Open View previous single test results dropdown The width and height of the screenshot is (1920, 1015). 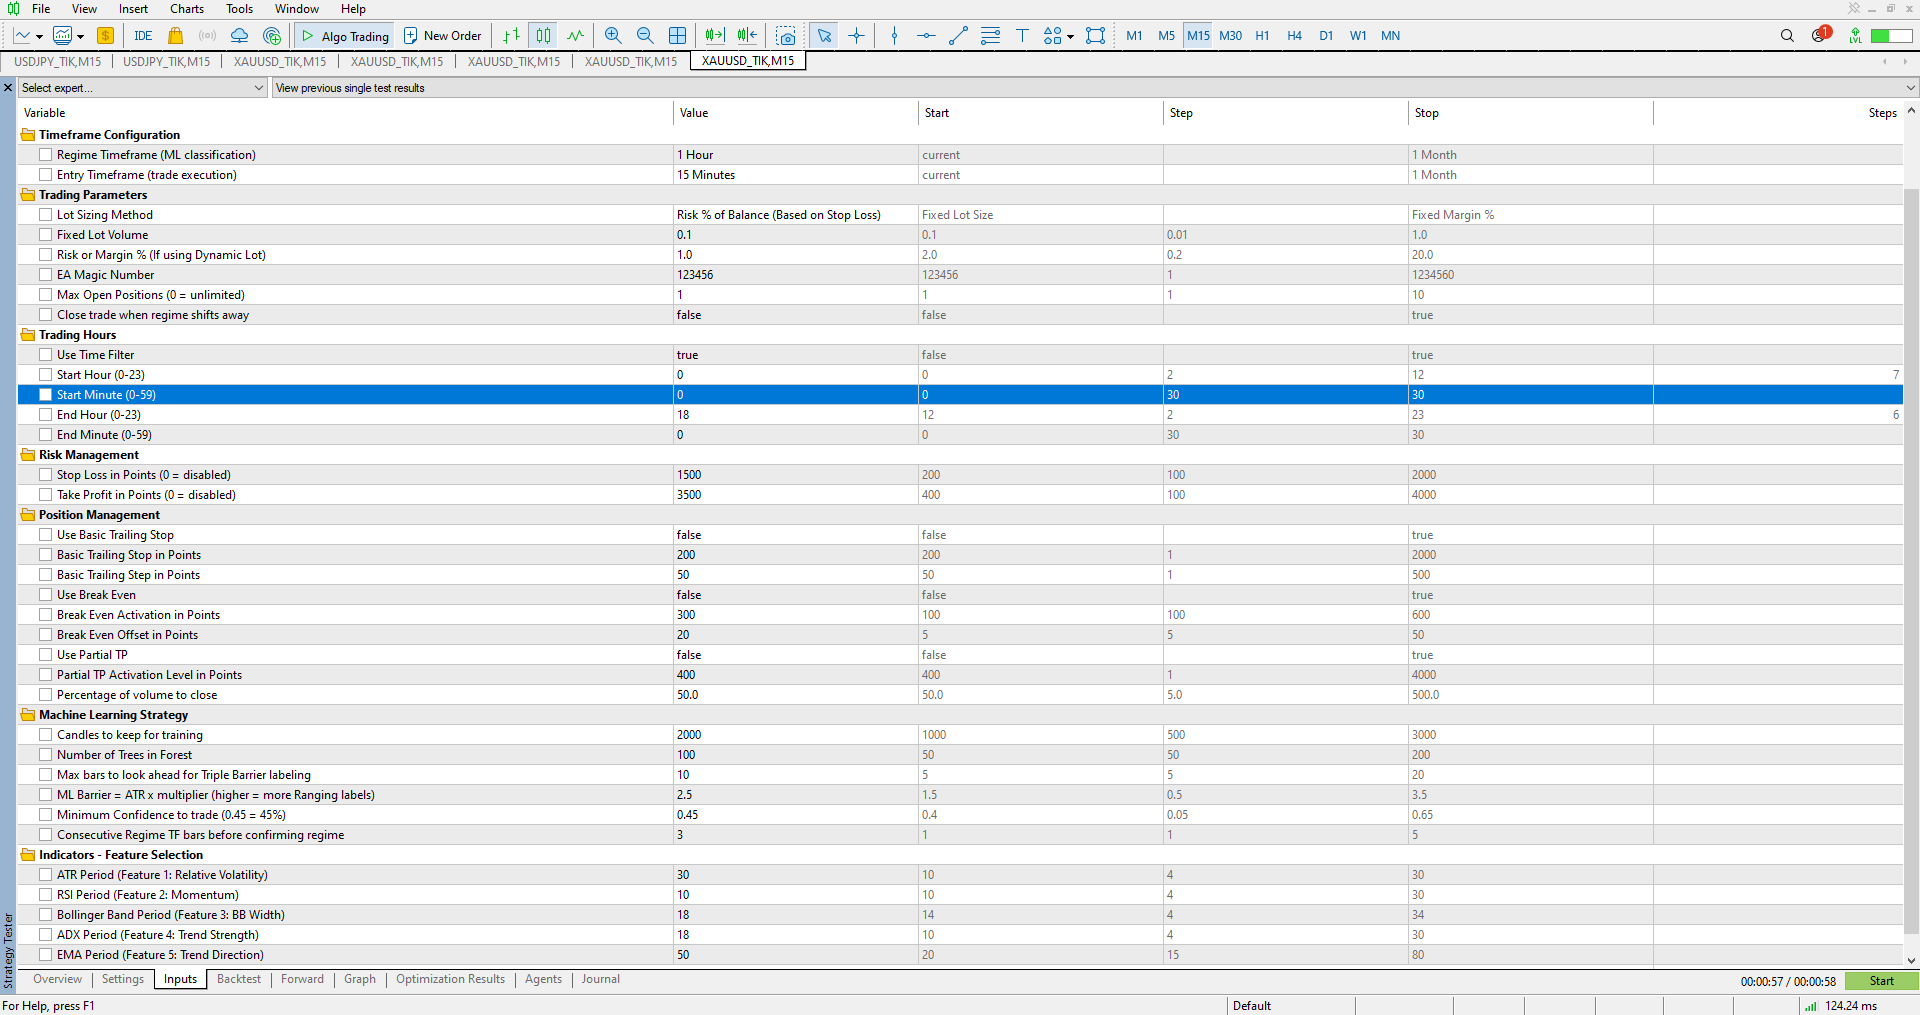point(1095,88)
